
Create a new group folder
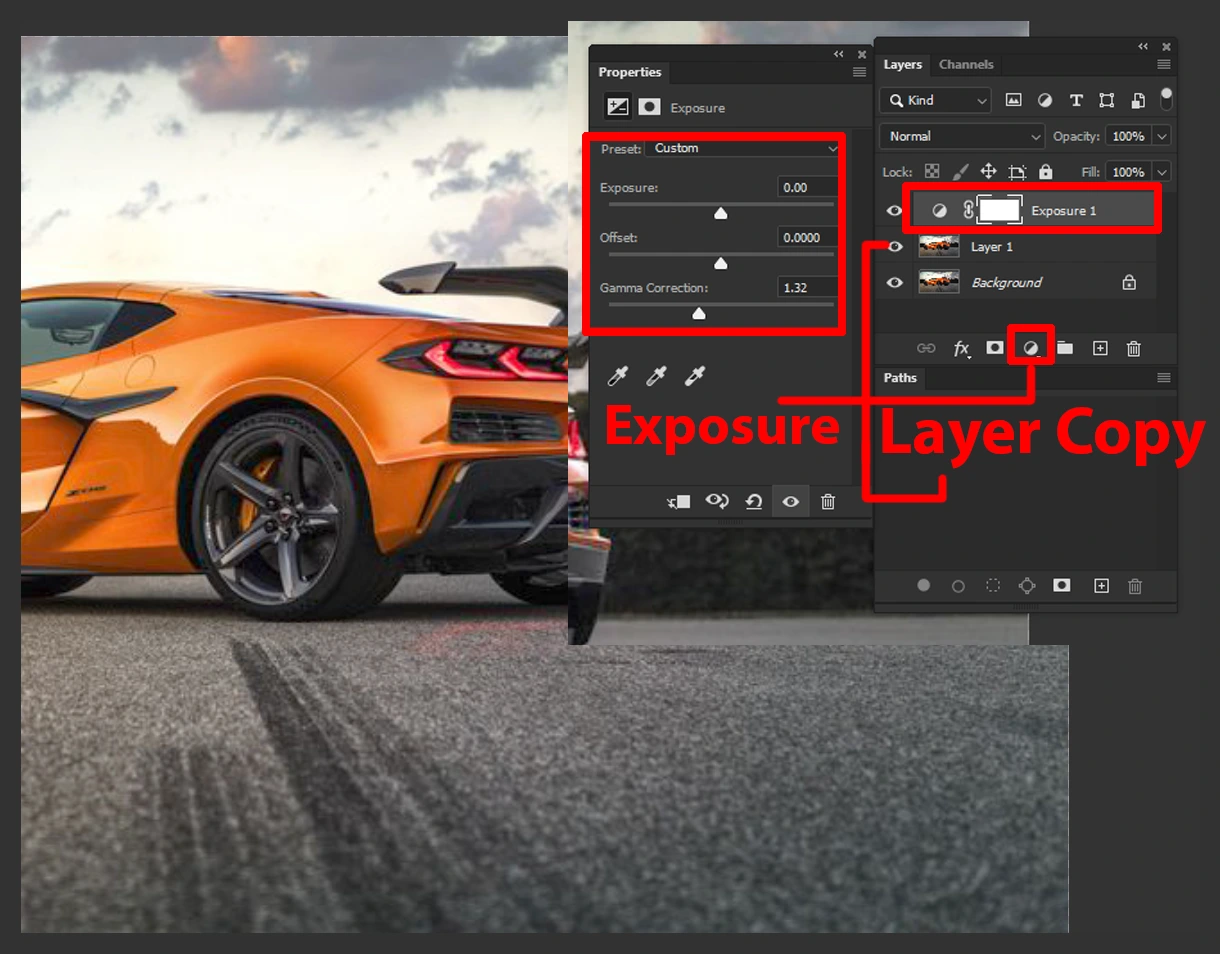1065,348
